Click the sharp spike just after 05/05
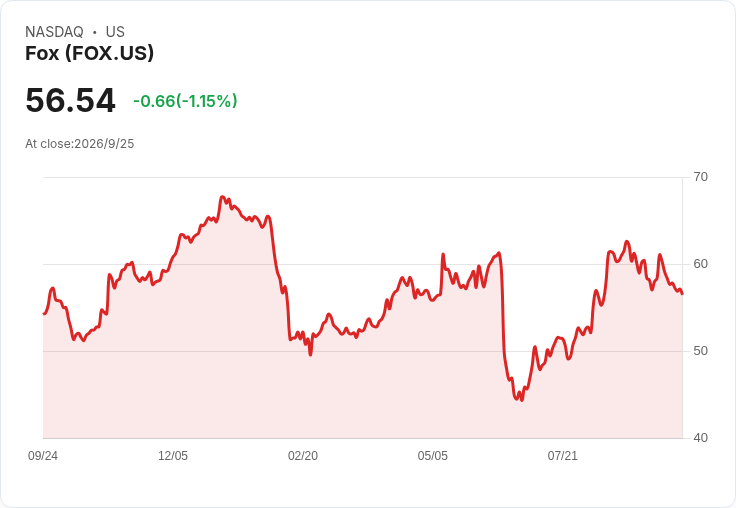 443,254
